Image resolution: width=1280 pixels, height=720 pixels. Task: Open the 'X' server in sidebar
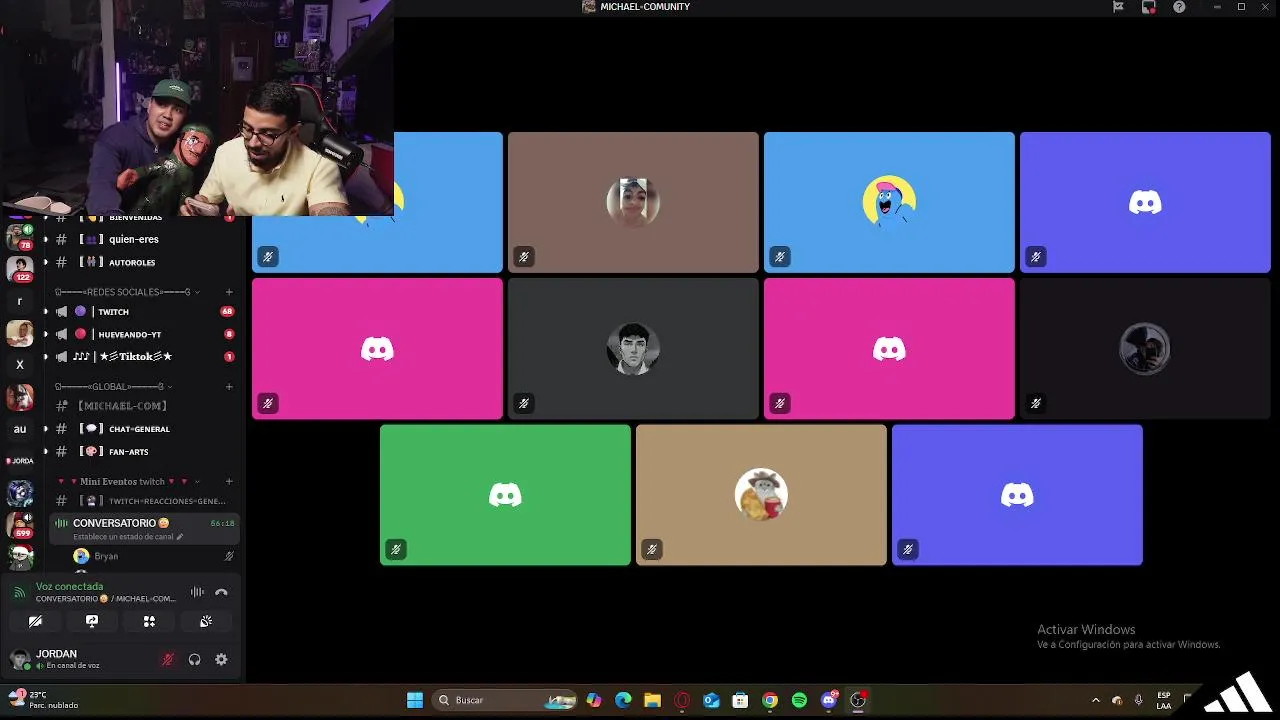click(19, 365)
